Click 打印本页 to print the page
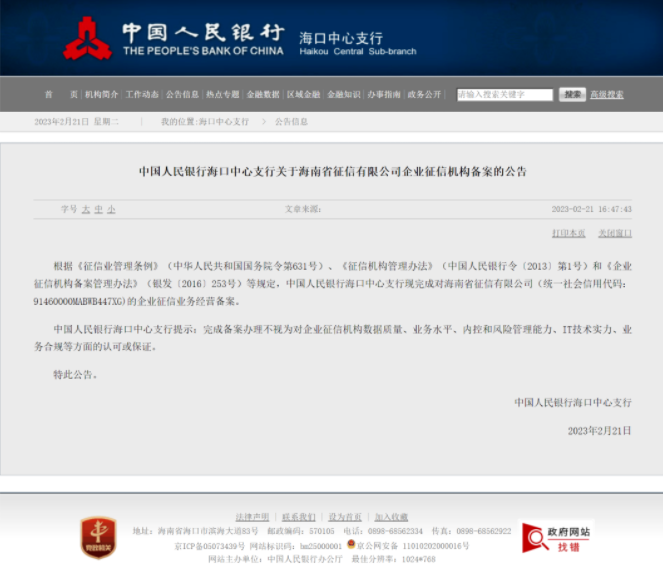 point(569,233)
